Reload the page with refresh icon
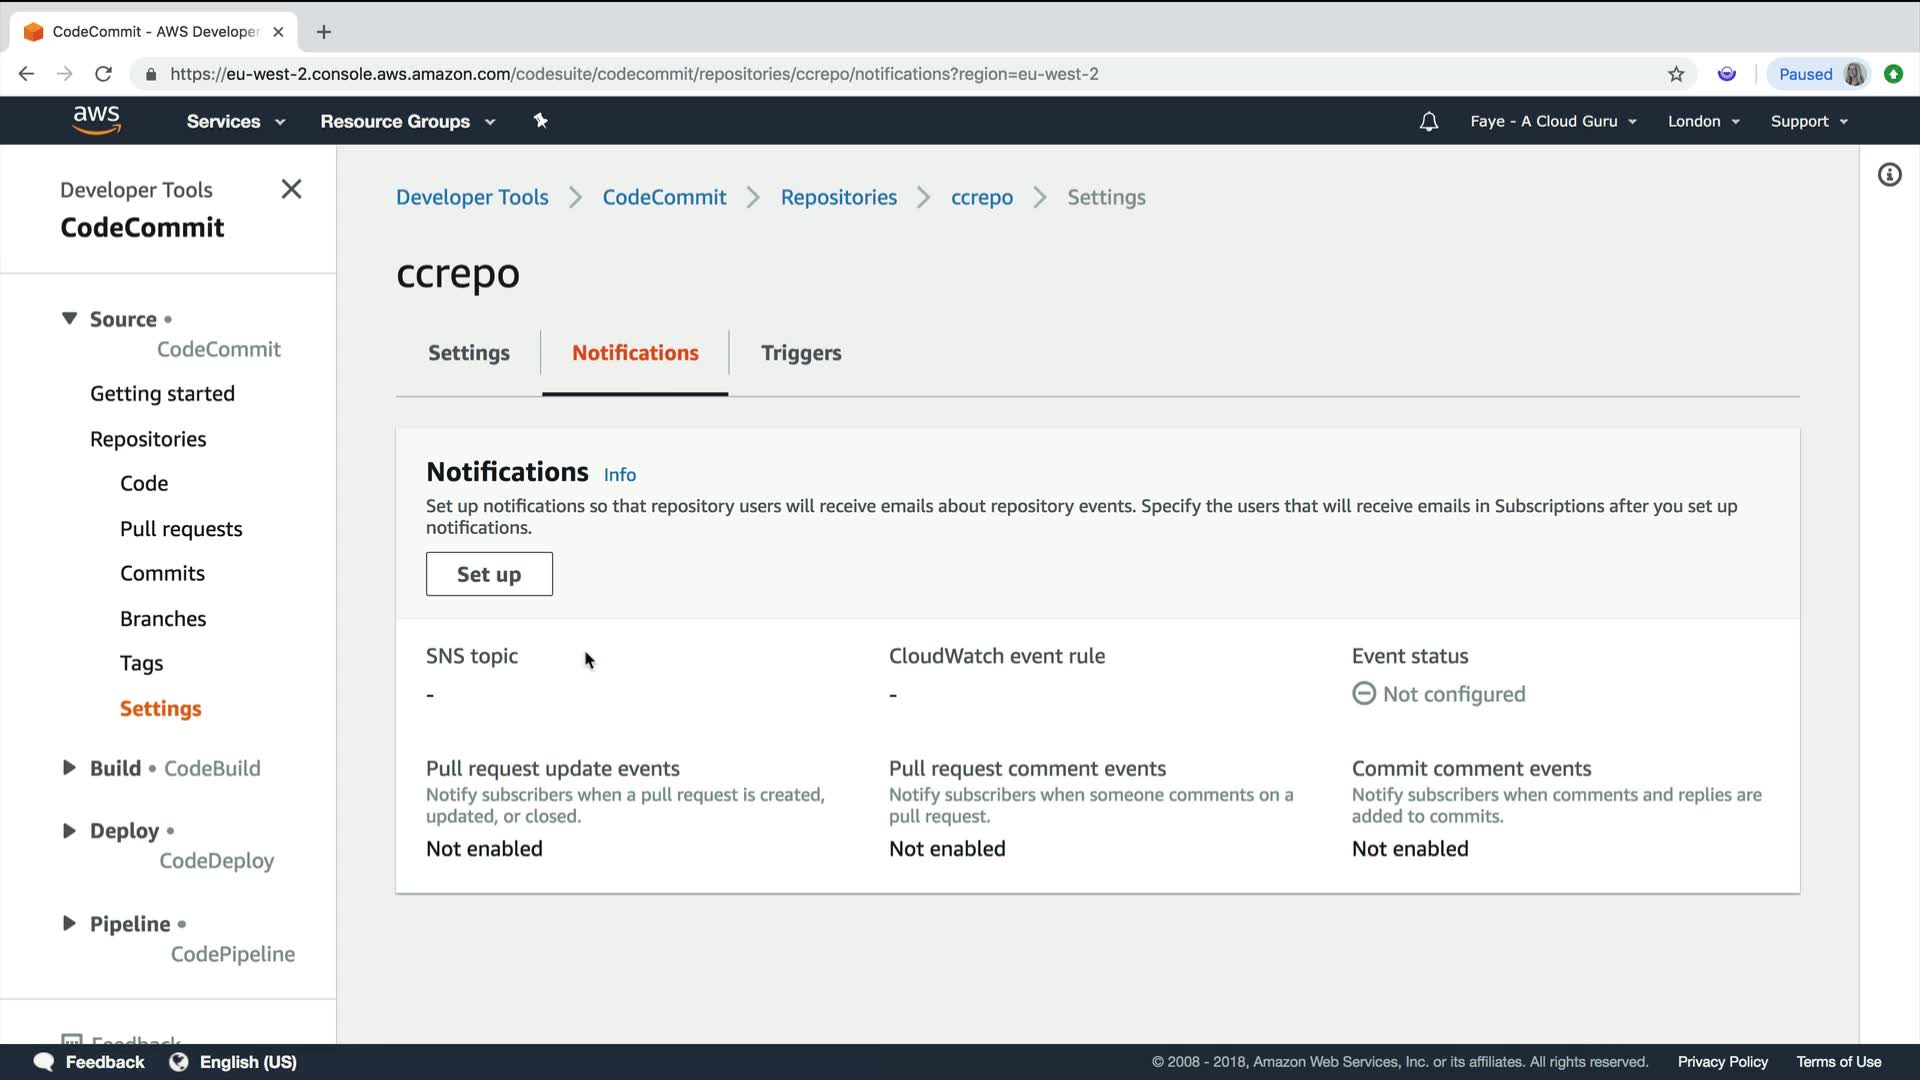This screenshot has height=1080, width=1920. pos(103,74)
